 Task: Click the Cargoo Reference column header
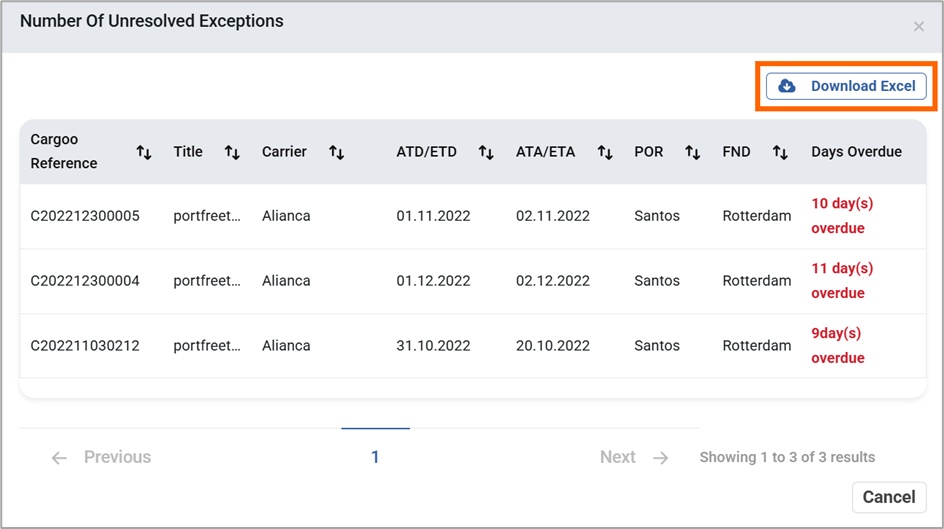coord(64,152)
